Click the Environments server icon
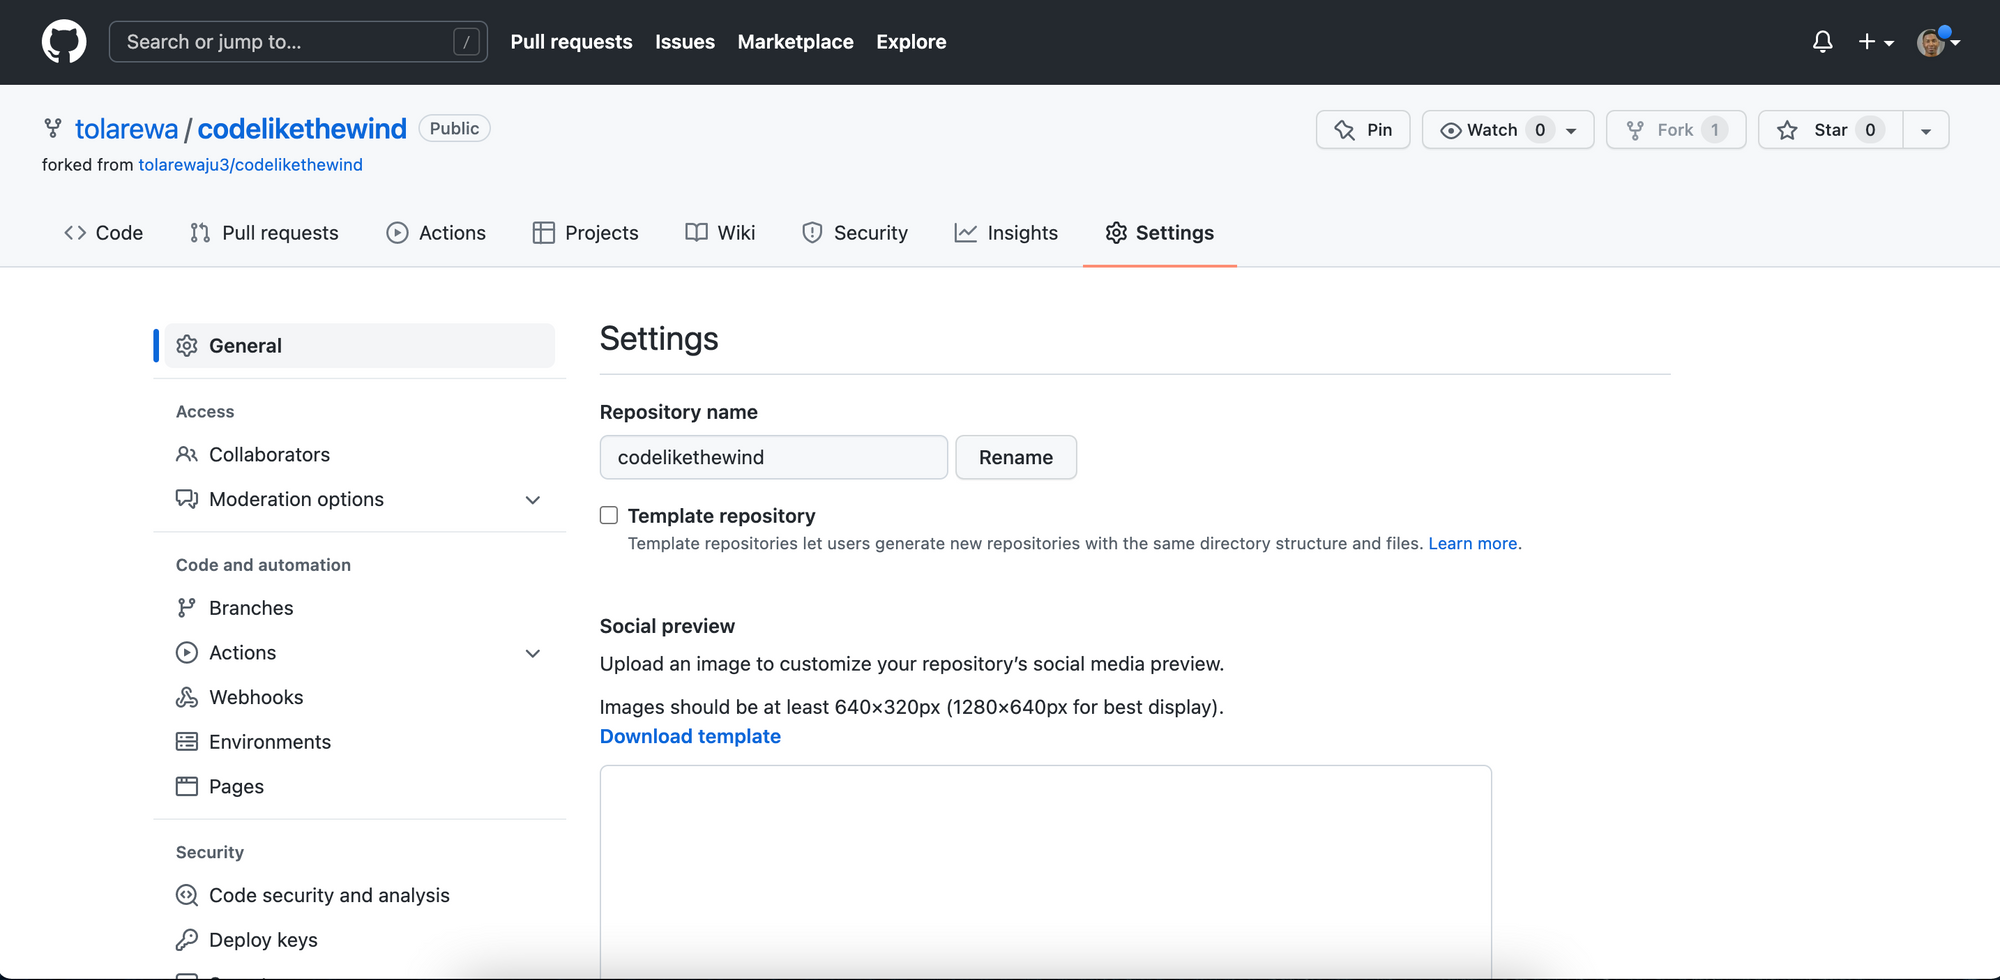Image resolution: width=2000 pixels, height=980 pixels. [187, 742]
